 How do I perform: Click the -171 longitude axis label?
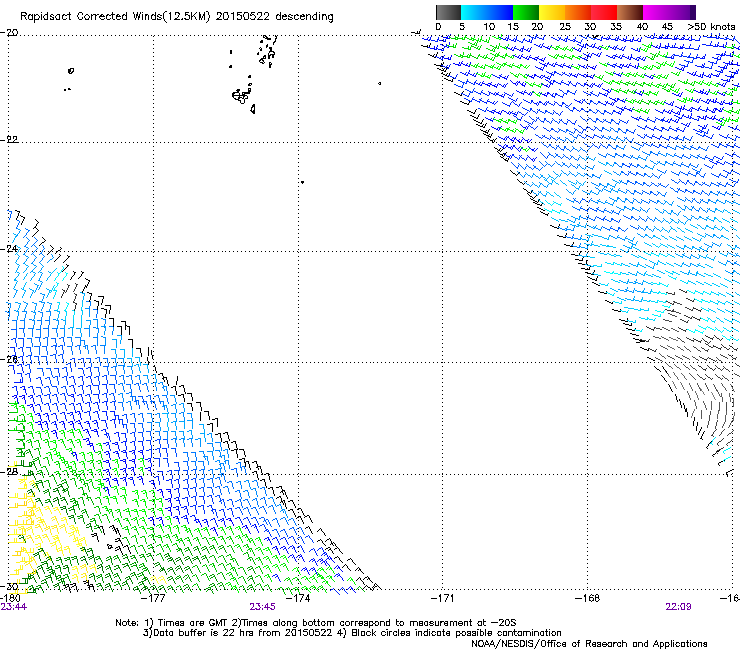coord(442,598)
